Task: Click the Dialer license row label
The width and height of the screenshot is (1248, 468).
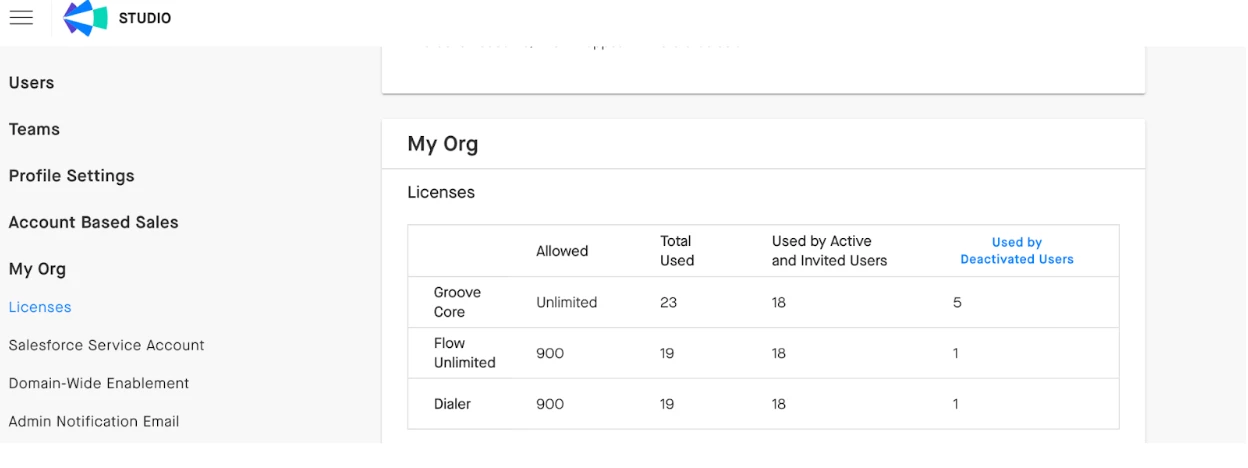Action: click(452, 404)
